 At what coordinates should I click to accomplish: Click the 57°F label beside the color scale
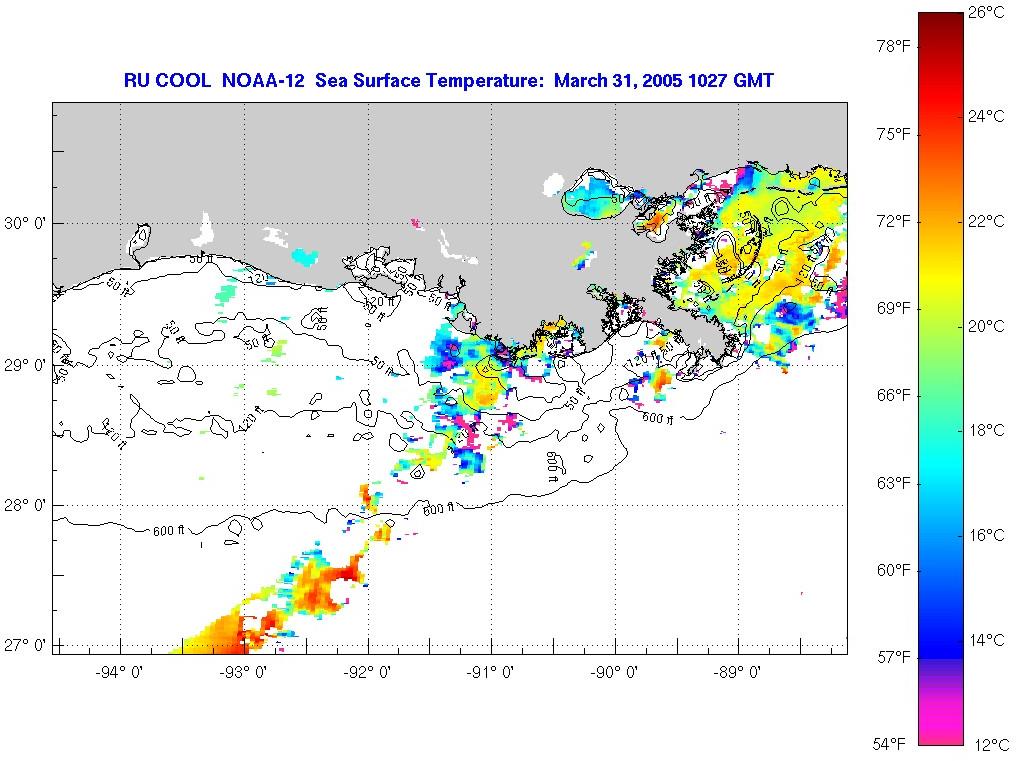894,658
